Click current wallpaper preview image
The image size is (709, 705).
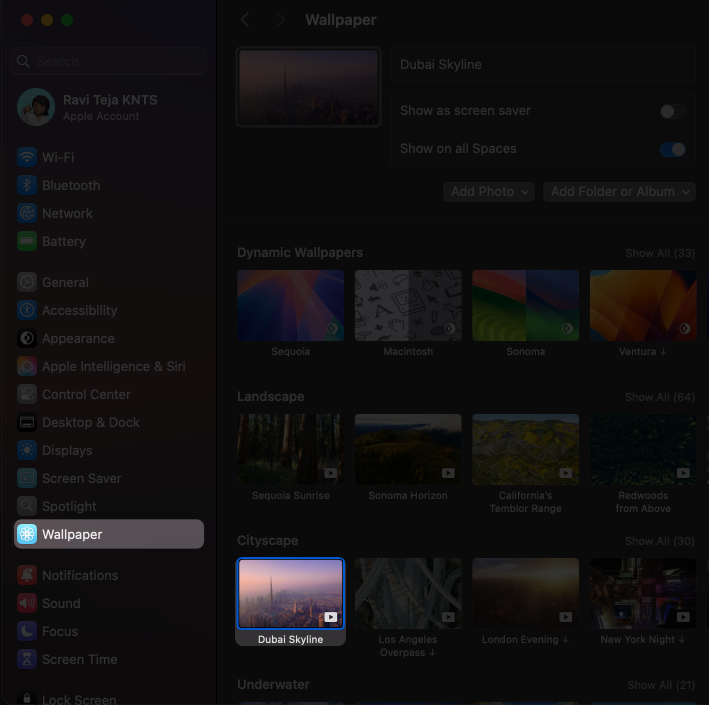tap(308, 87)
